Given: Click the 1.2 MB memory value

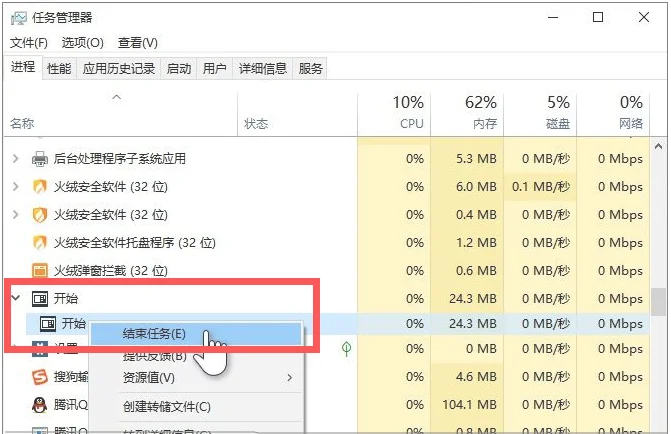Looking at the screenshot, I should [476, 243].
